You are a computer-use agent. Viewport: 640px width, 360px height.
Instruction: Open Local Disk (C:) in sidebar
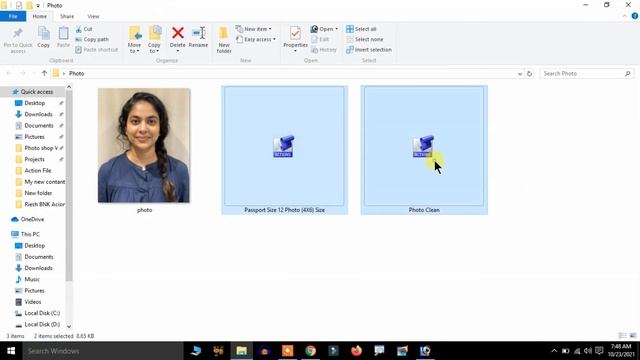(42, 313)
